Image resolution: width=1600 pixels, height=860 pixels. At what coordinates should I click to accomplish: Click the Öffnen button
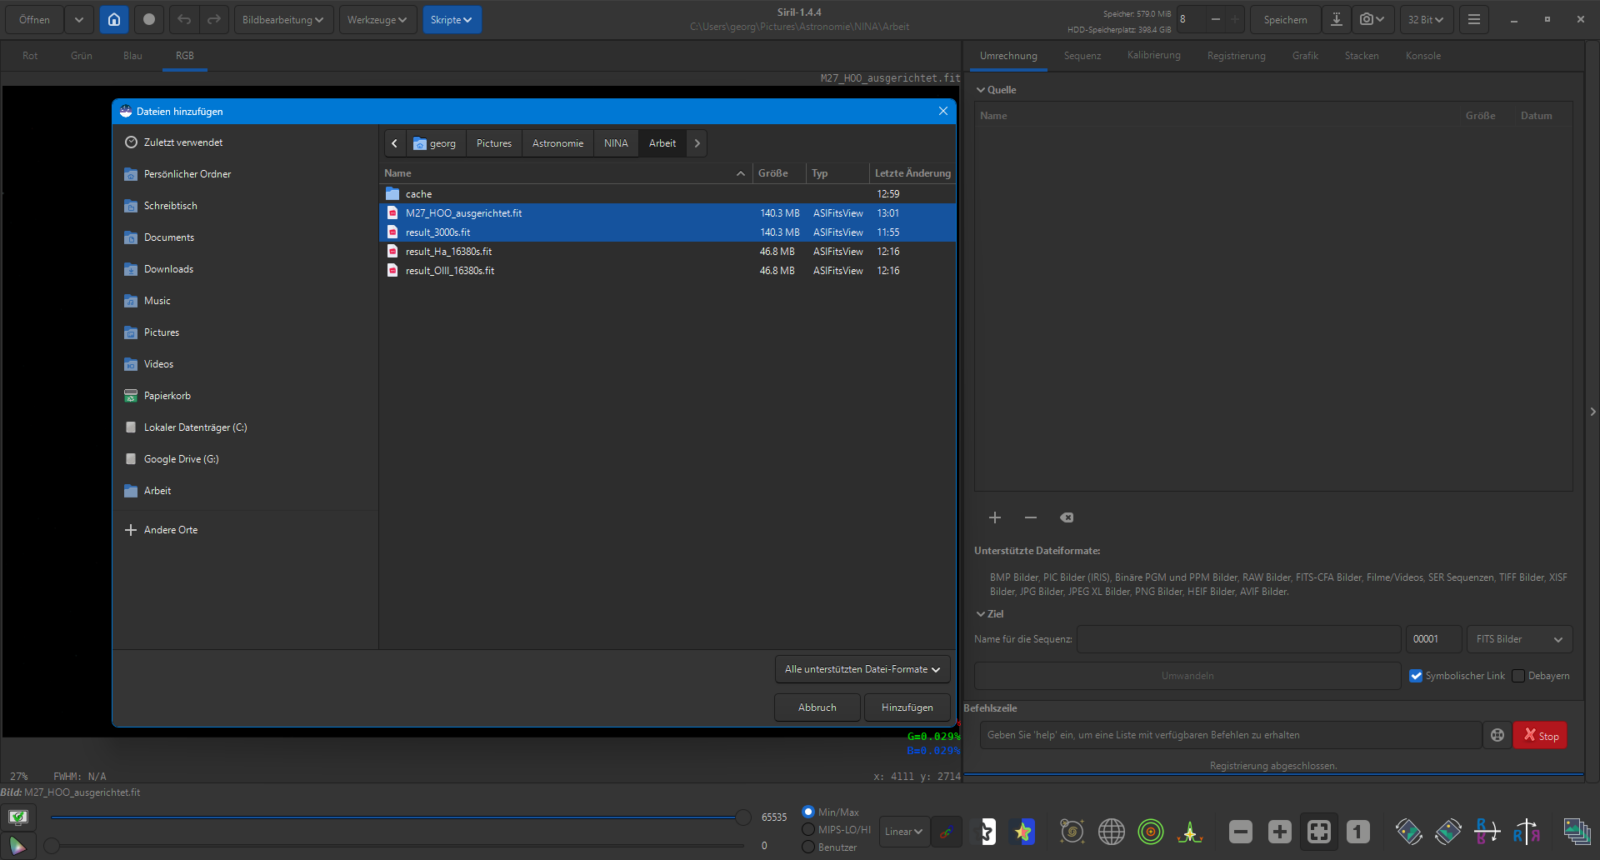tap(34, 20)
